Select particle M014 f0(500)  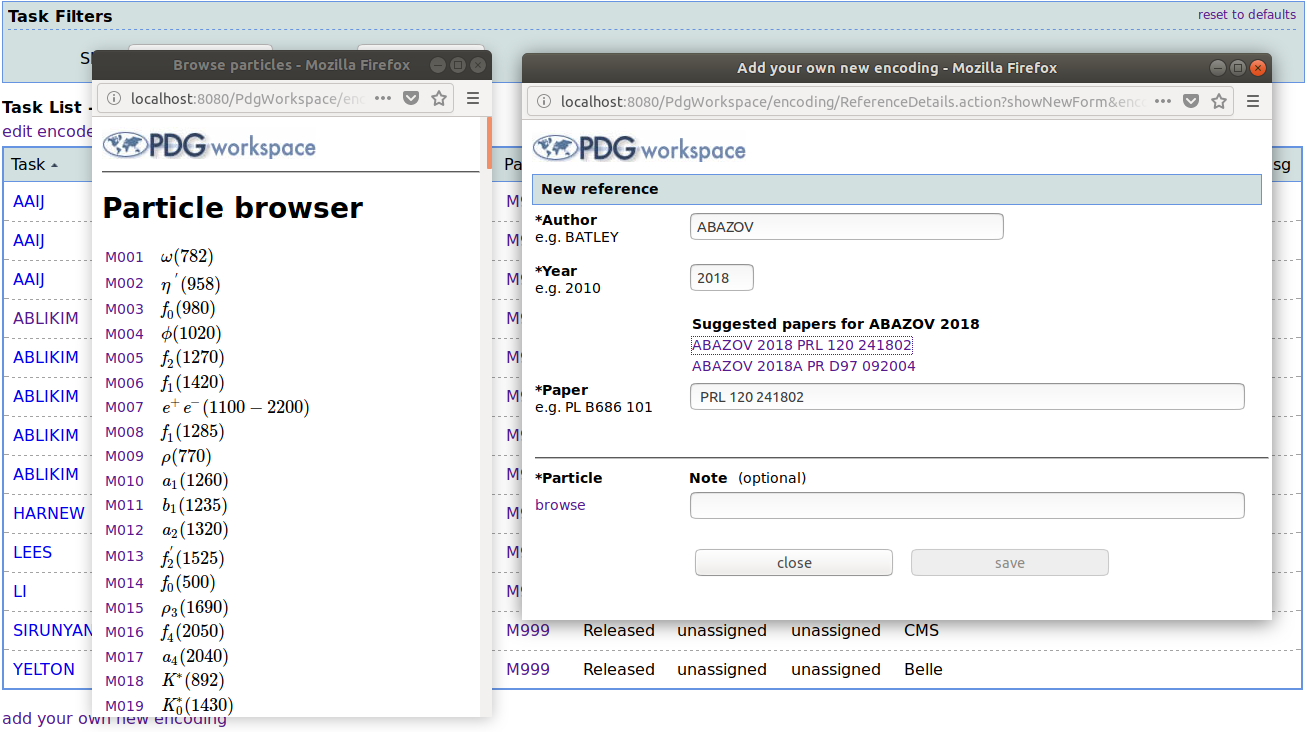tap(125, 583)
